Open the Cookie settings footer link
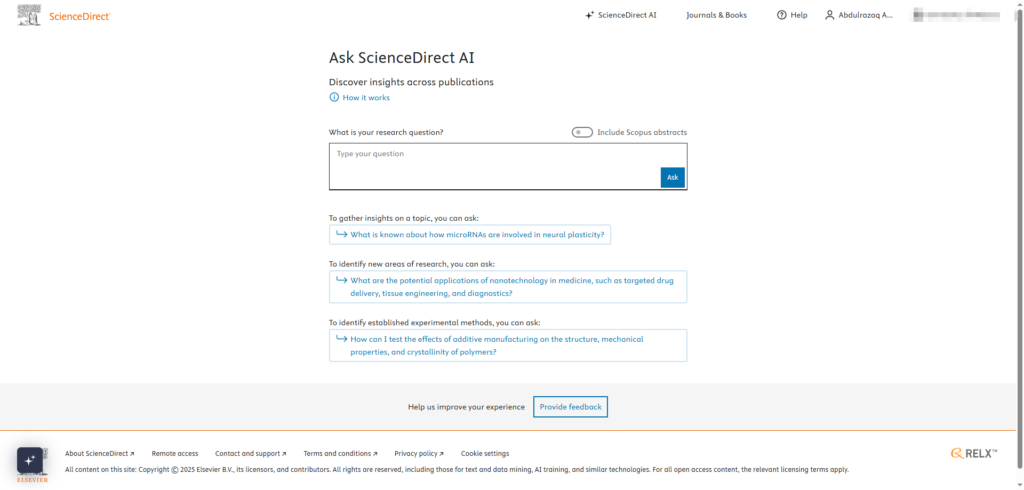Screen dimensions: 1024x490 (485, 453)
